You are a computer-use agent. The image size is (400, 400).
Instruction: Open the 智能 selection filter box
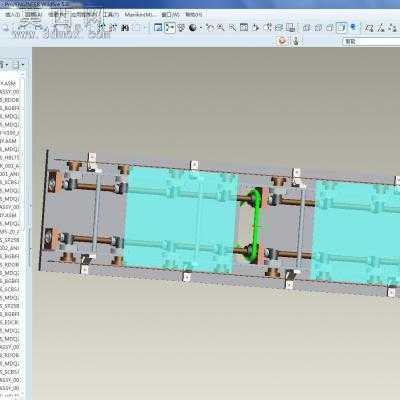(x=371, y=42)
